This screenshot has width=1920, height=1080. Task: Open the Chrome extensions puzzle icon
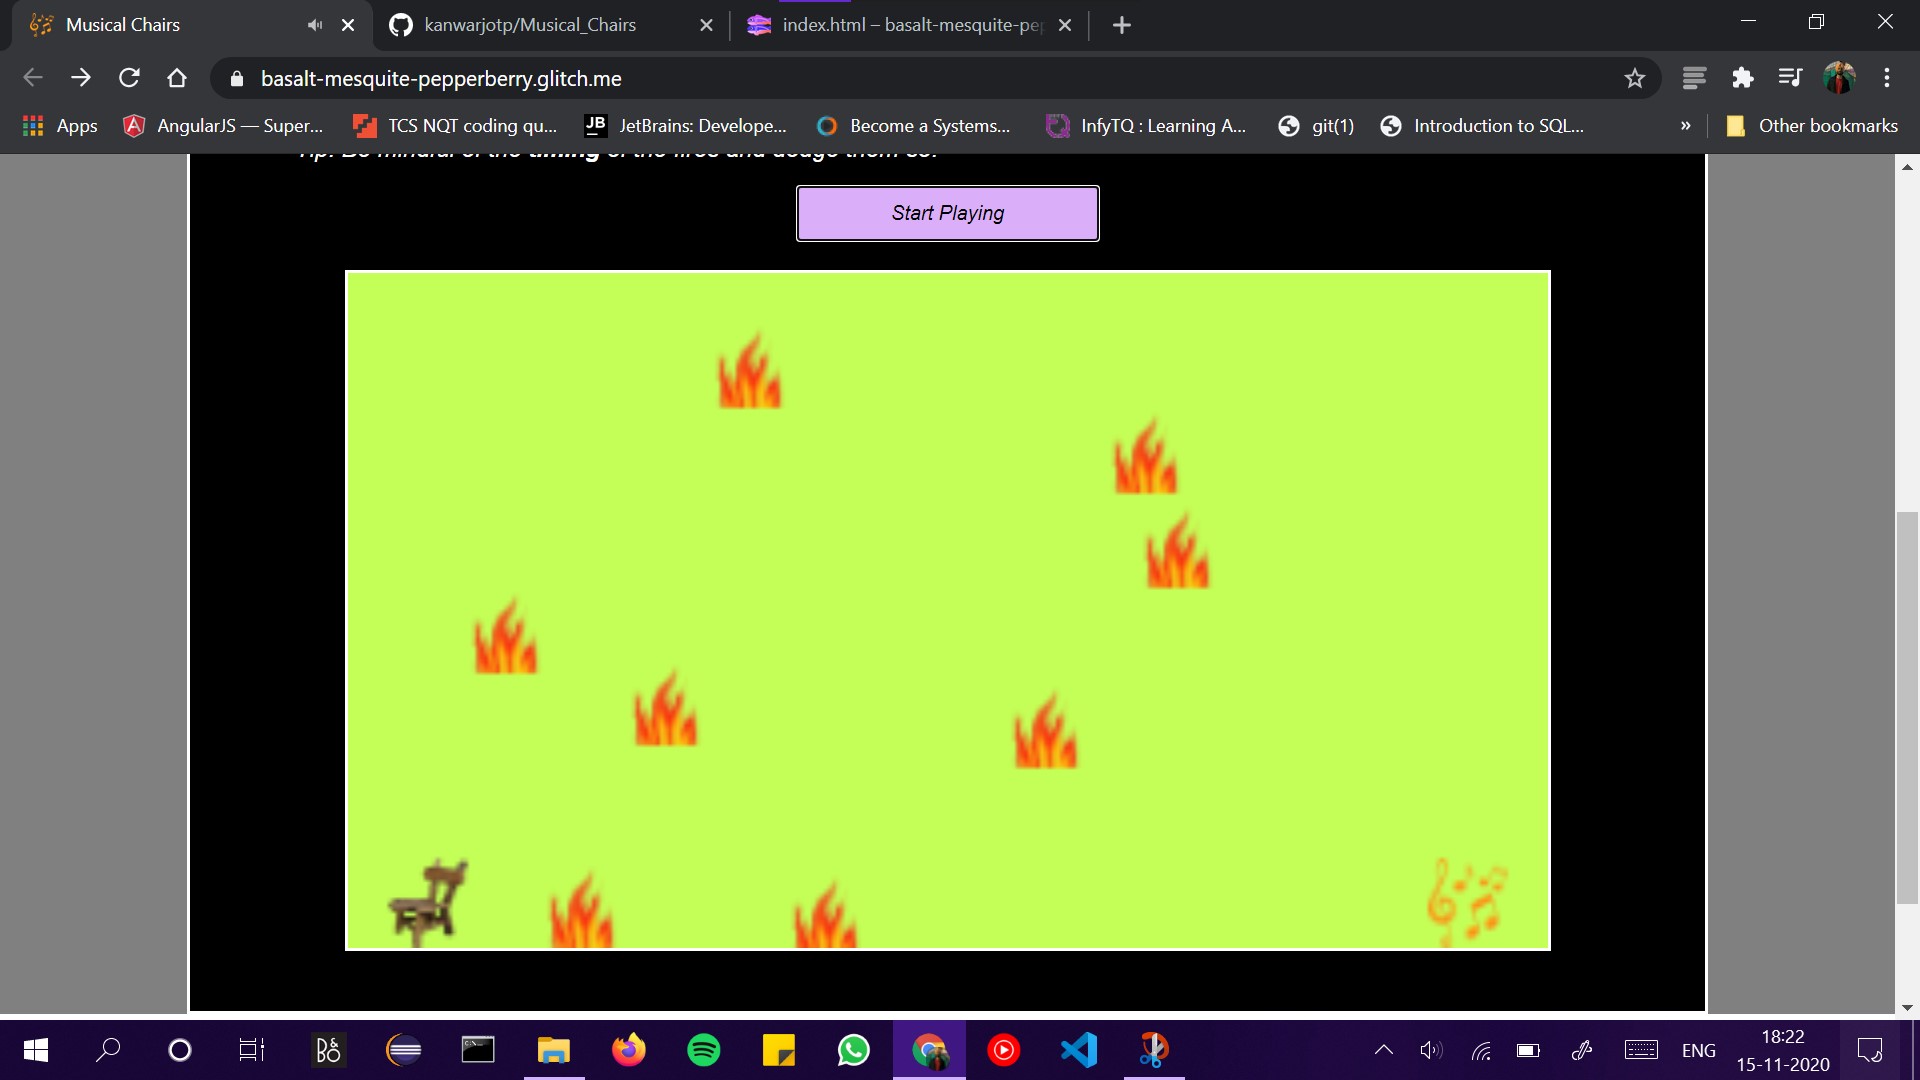coord(1742,78)
